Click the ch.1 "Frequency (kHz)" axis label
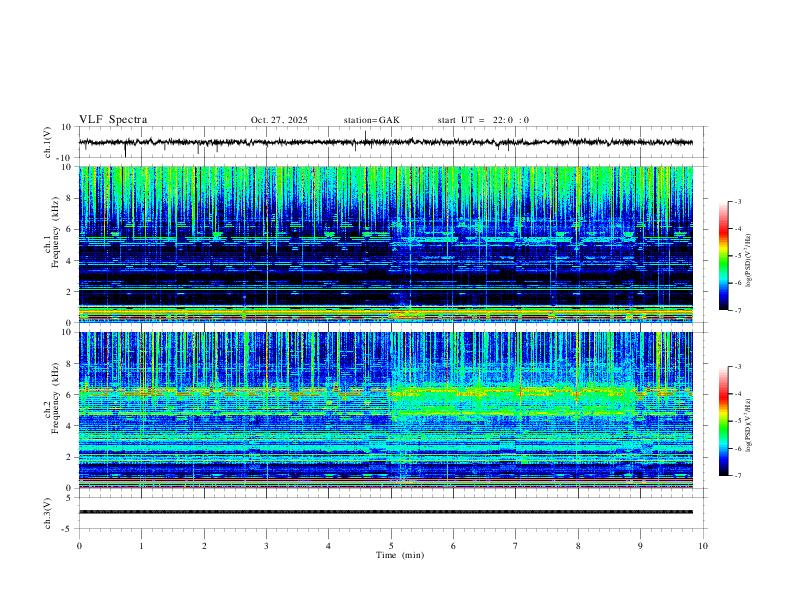The image size is (792, 612). pos(55,232)
